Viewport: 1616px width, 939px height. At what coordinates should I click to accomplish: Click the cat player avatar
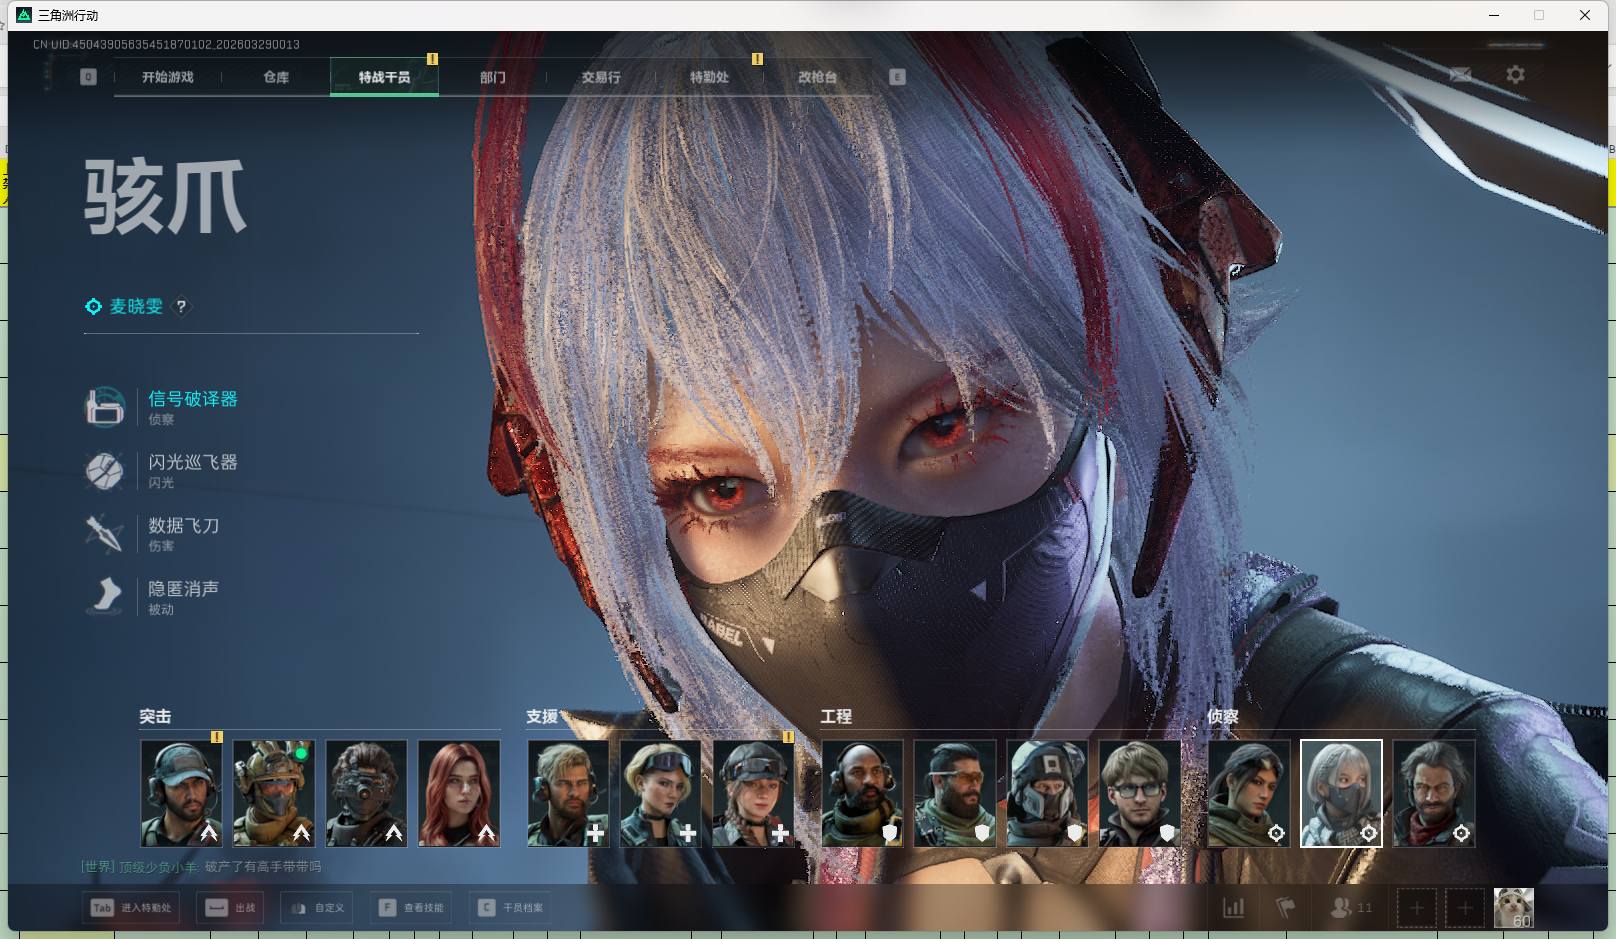[1513, 908]
